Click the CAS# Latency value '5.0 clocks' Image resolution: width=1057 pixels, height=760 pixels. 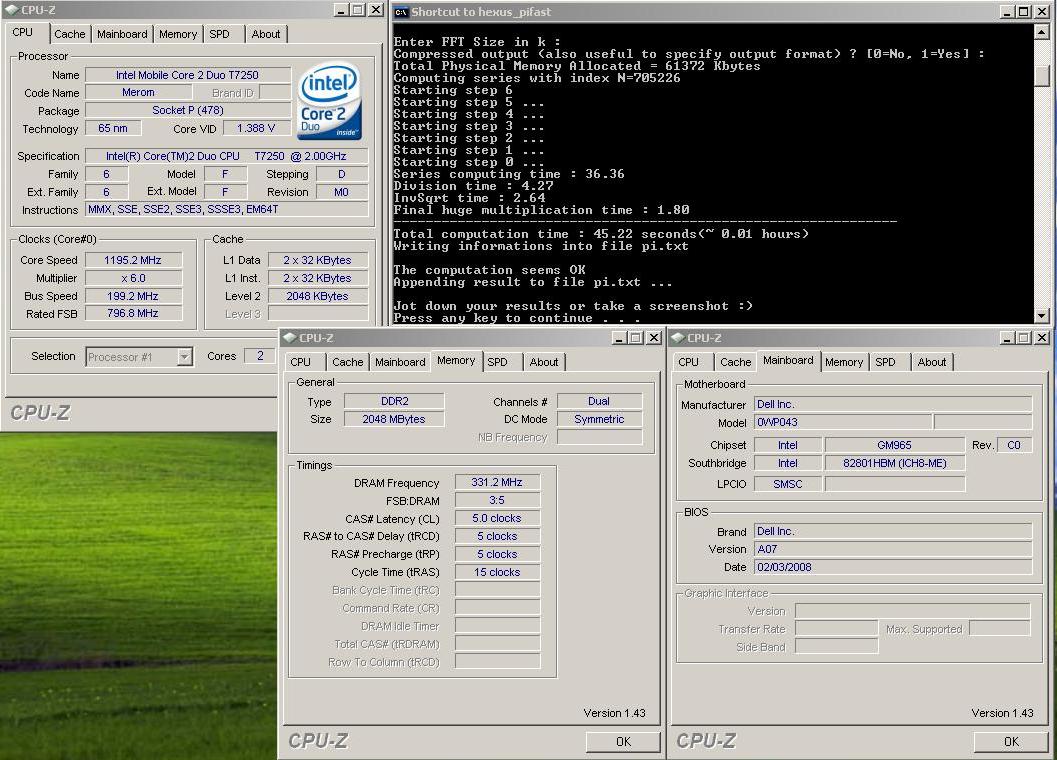click(497, 519)
